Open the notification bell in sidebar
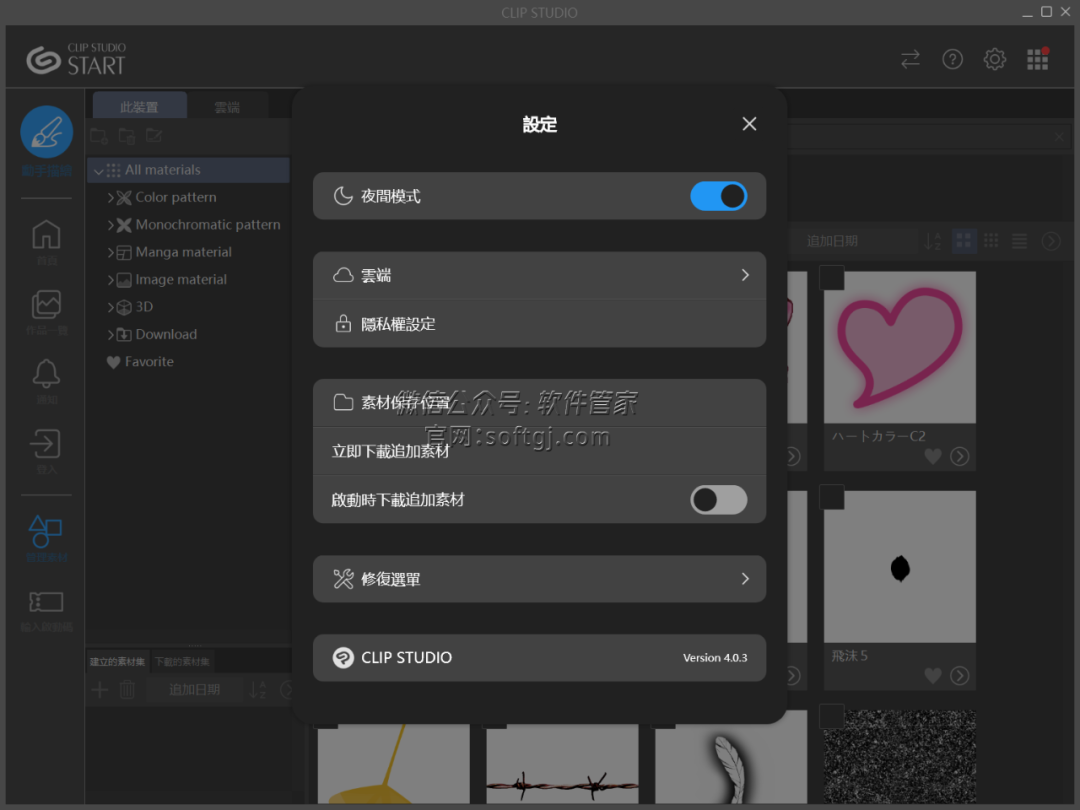1080x810 pixels. [x=47, y=374]
